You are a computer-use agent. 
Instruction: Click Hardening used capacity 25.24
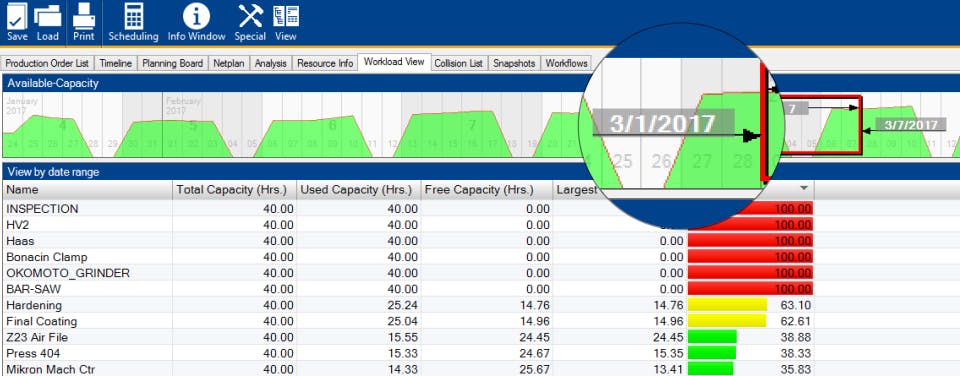click(x=402, y=305)
